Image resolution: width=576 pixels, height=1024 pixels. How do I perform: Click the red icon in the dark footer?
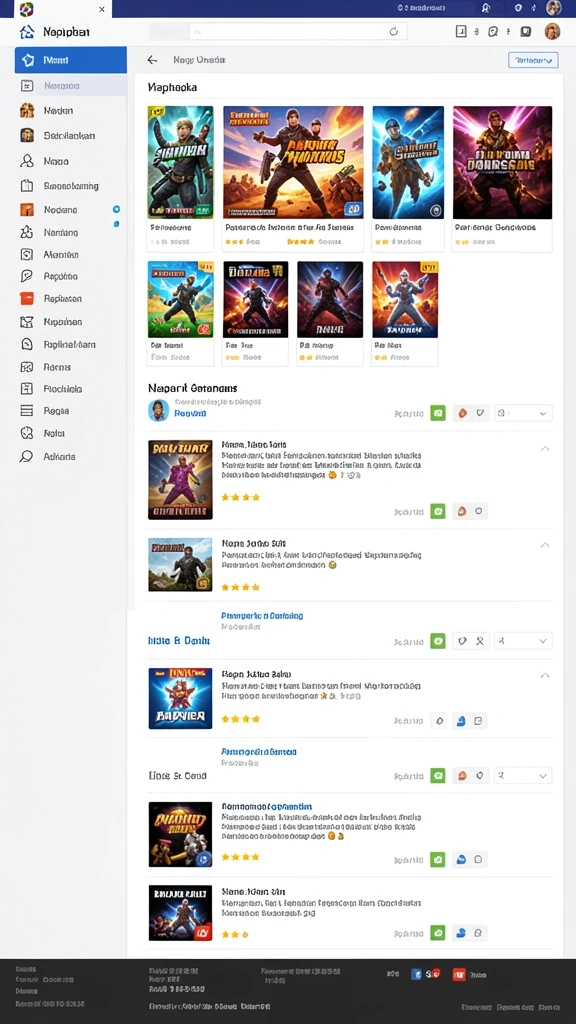[x=458, y=974]
